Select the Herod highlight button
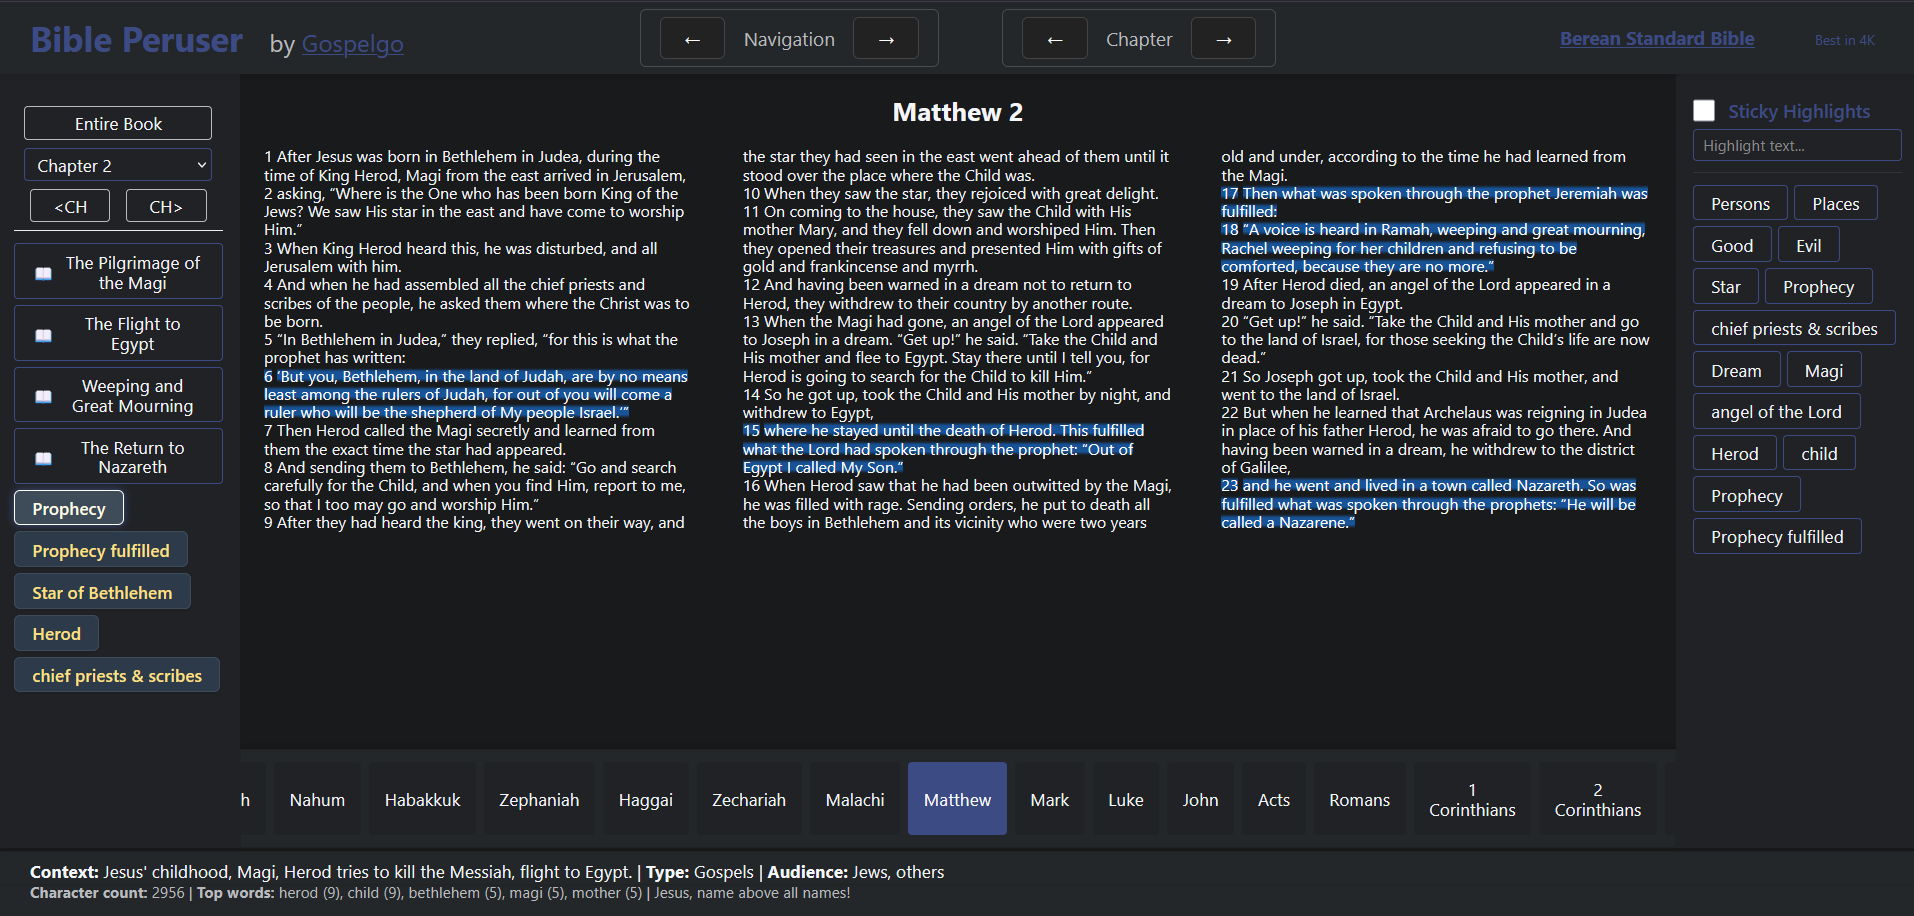1914x916 pixels. tap(1733, 453)
